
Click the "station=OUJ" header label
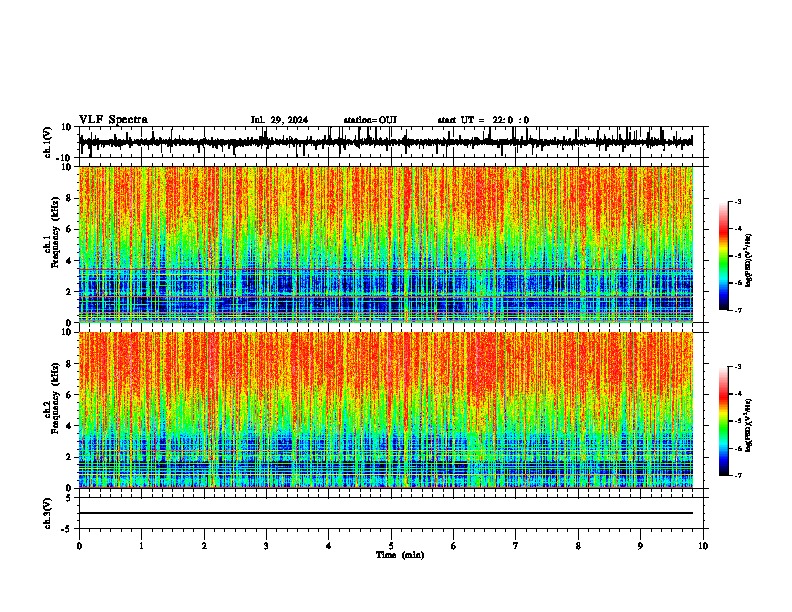pos(370,120)
